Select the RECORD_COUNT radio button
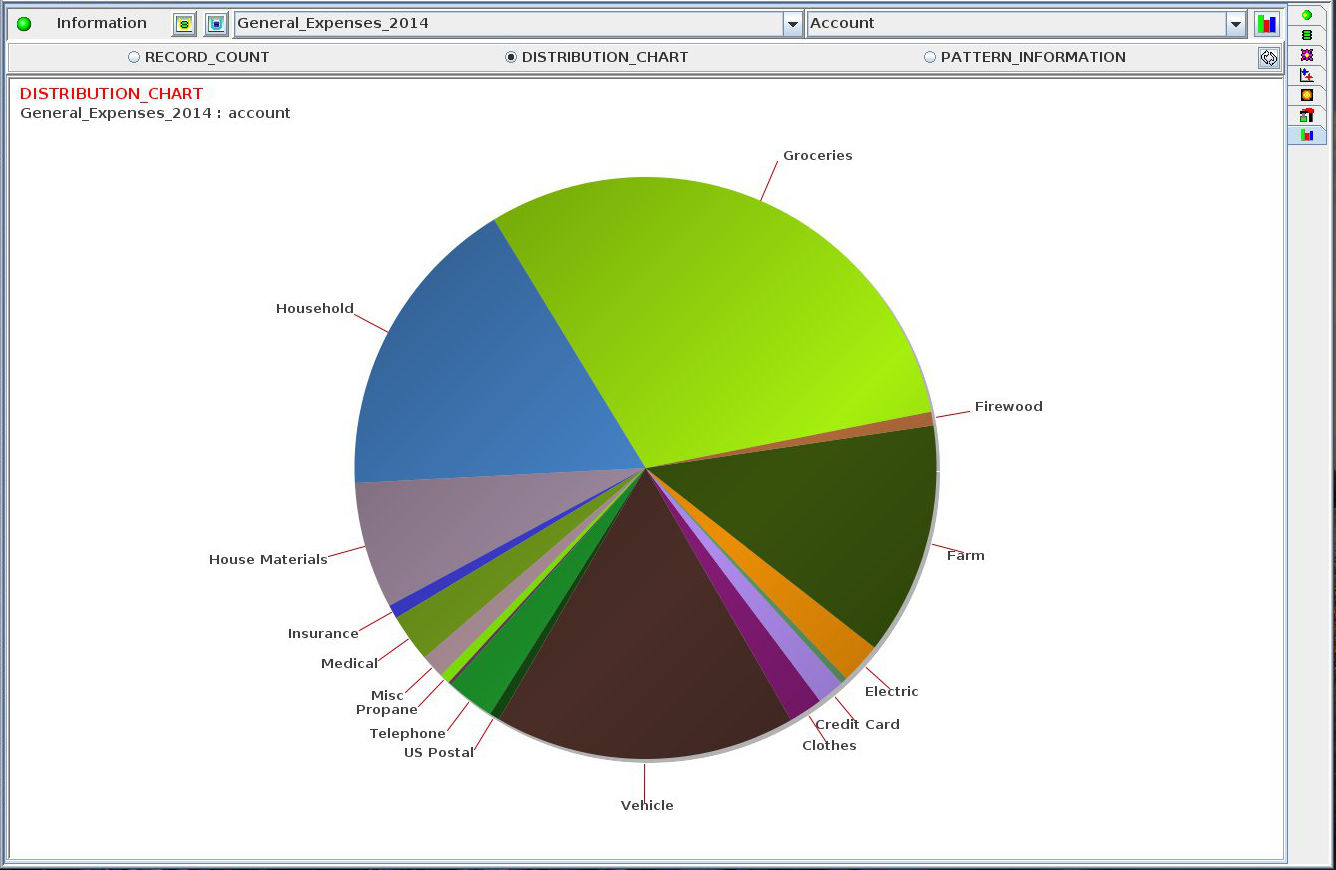This screenshot has width=1336, height=870. pyautogui.click(x=134, y=58)
